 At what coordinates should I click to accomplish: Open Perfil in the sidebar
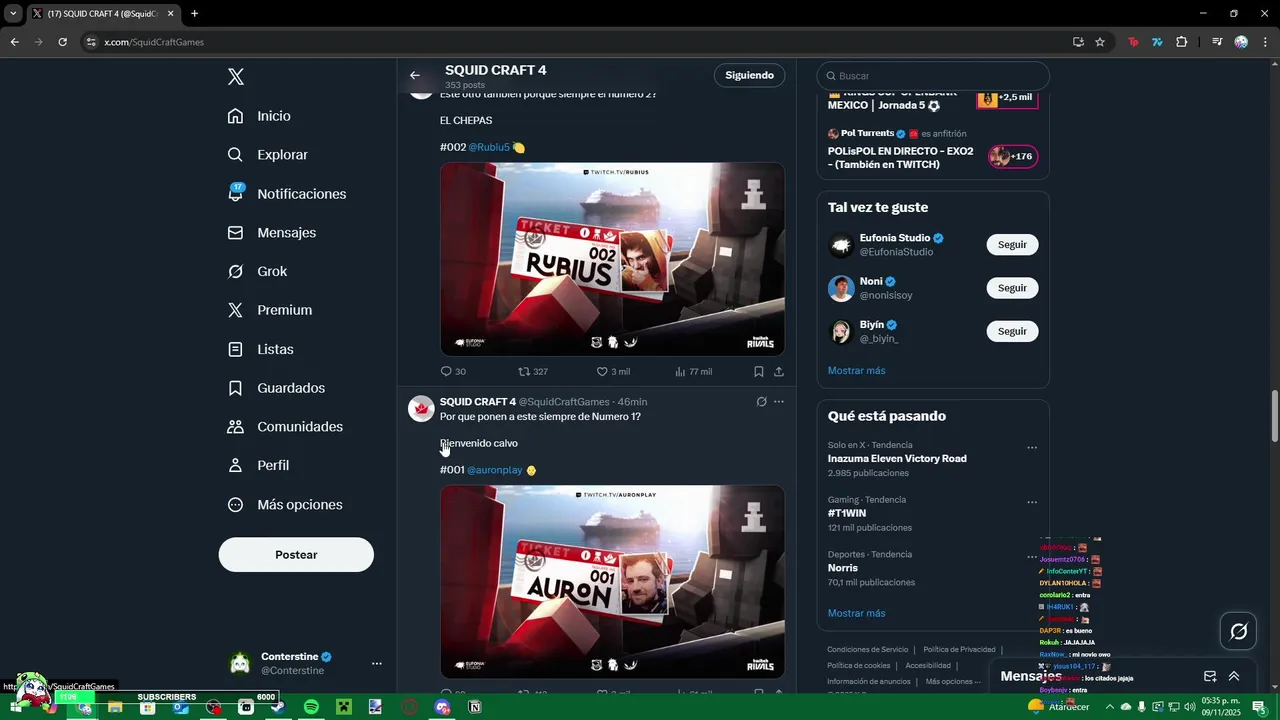point(258,466)
